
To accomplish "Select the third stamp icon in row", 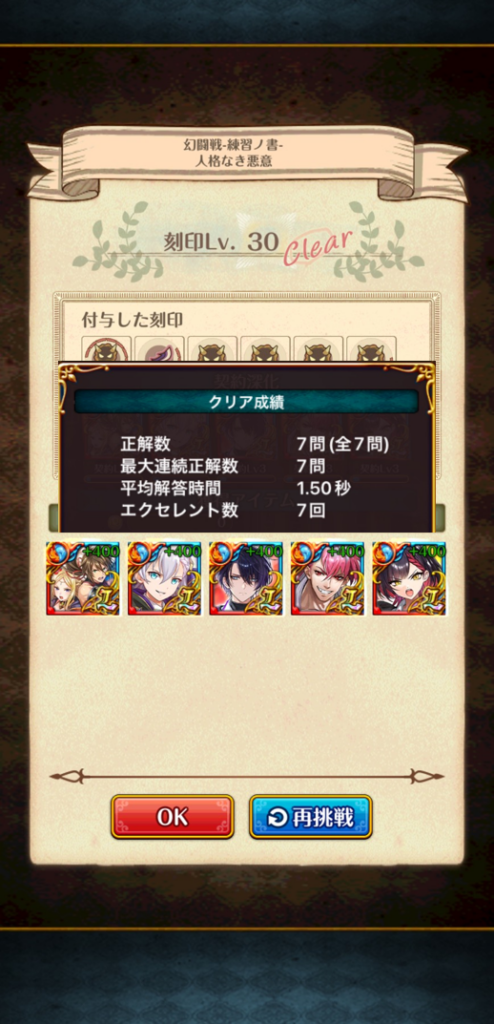I will (x=212, y=349).
